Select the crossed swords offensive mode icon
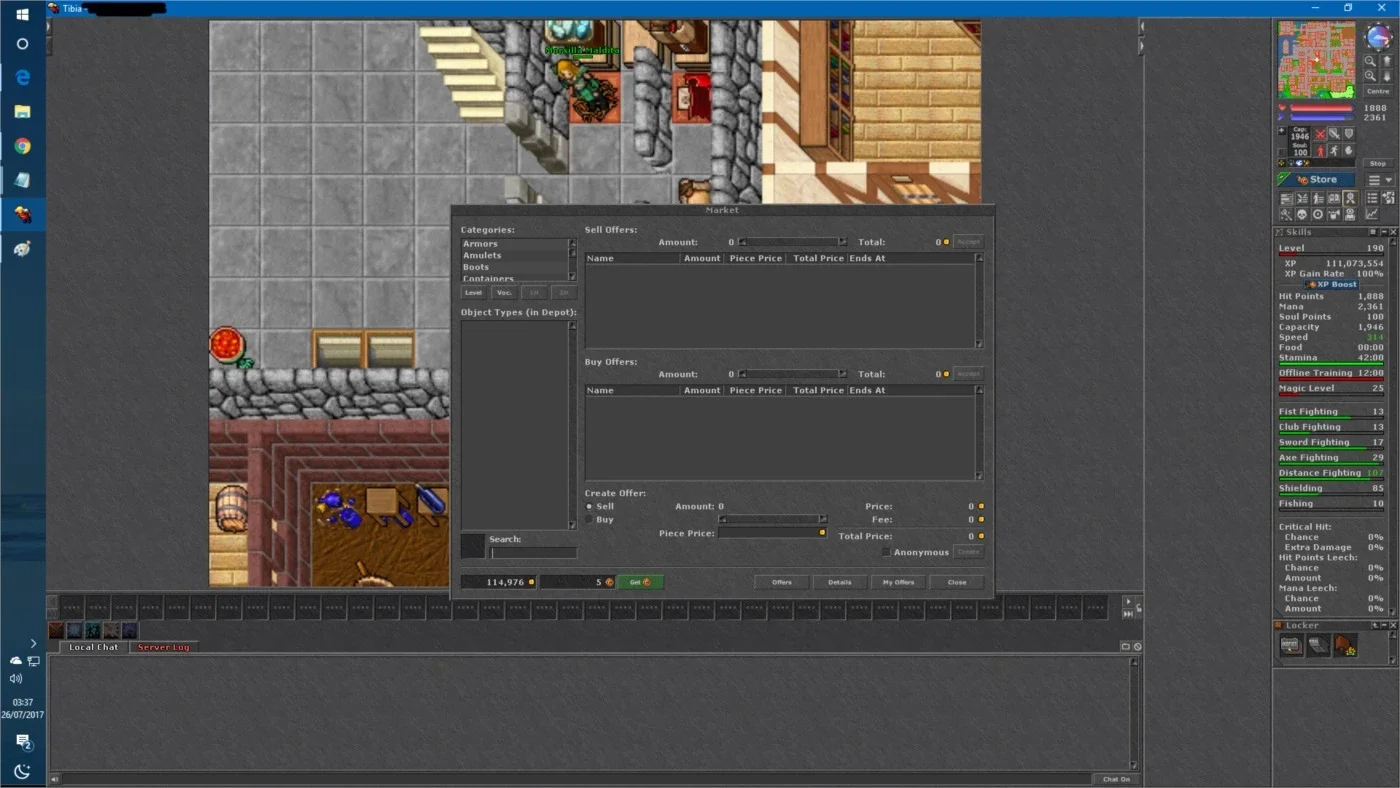The image size is (1400, 788). tap(1320, 134)
